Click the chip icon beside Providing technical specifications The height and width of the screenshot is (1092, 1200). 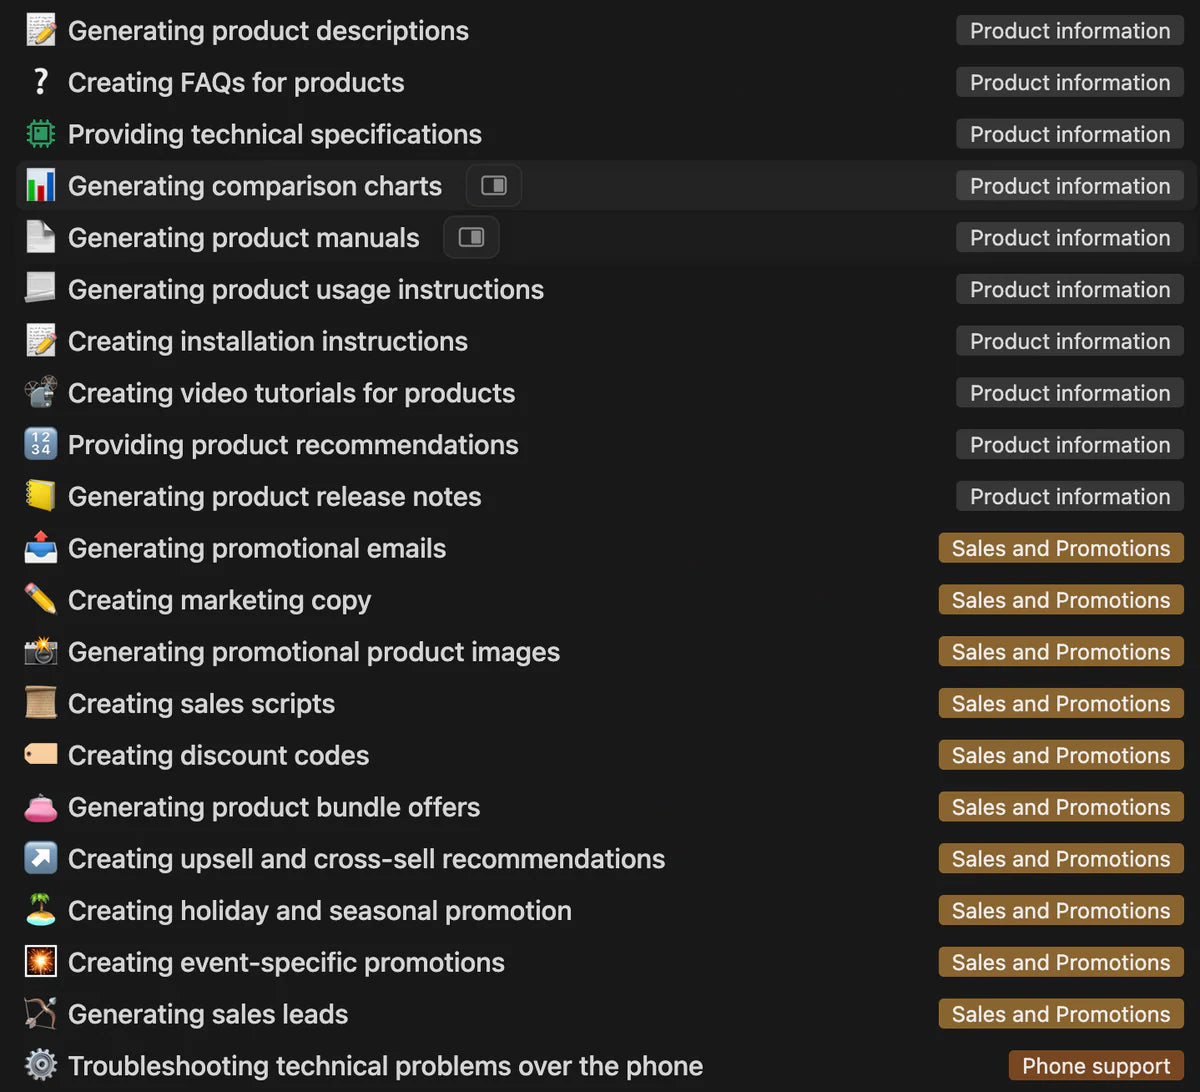[41, 134]
